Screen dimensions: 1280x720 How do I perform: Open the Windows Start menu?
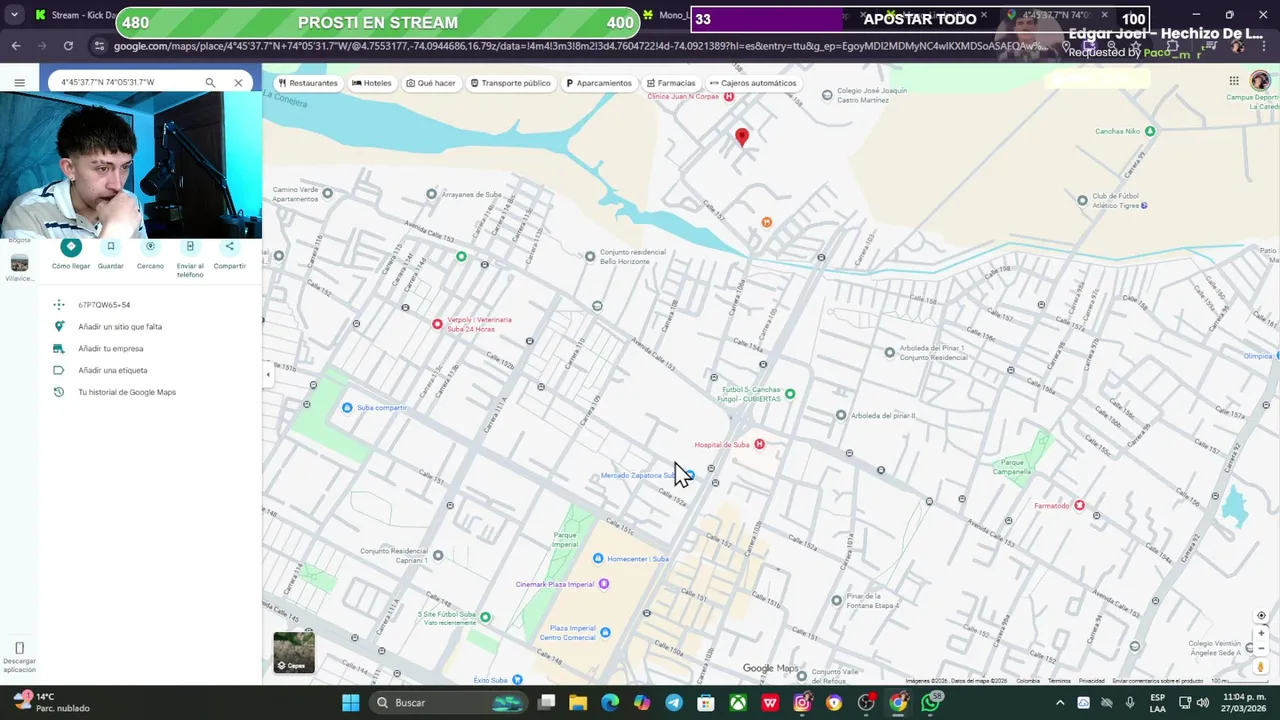350,703
